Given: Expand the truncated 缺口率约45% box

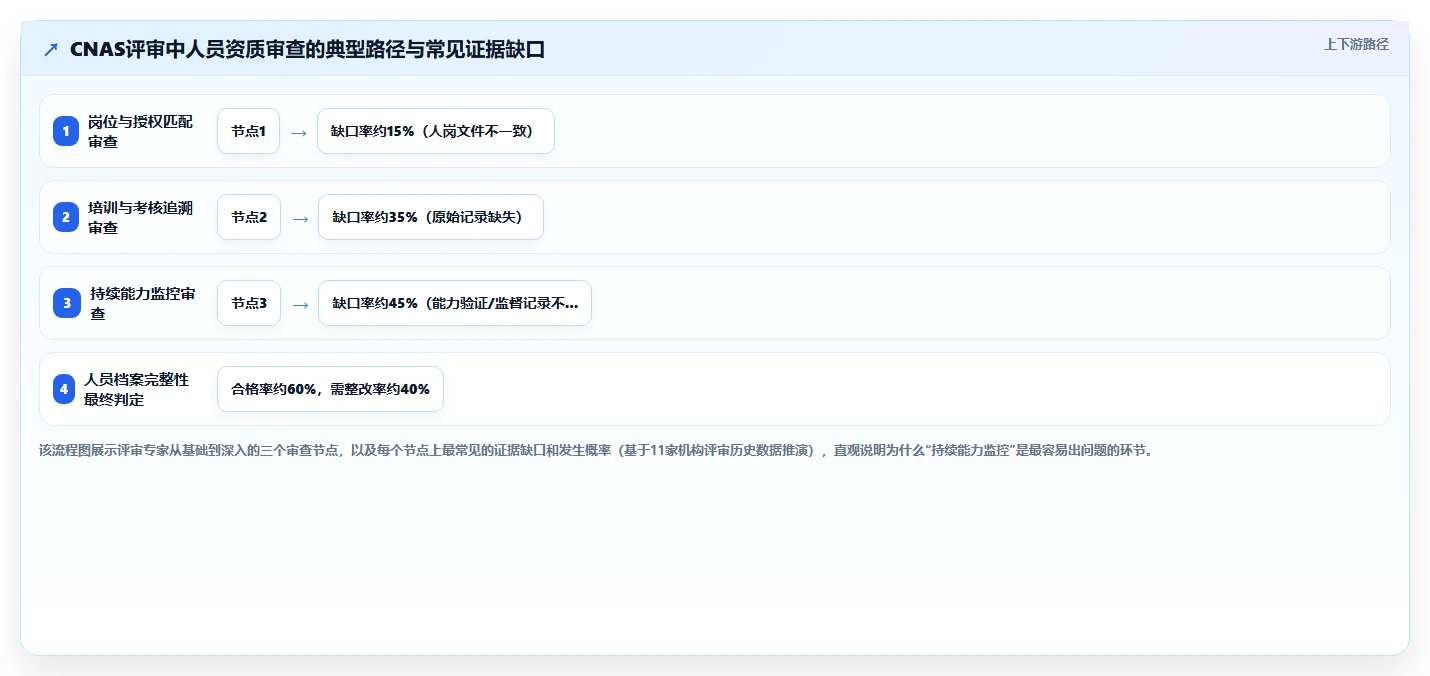Looking at the screenshot, I should (x=455, y=303).
